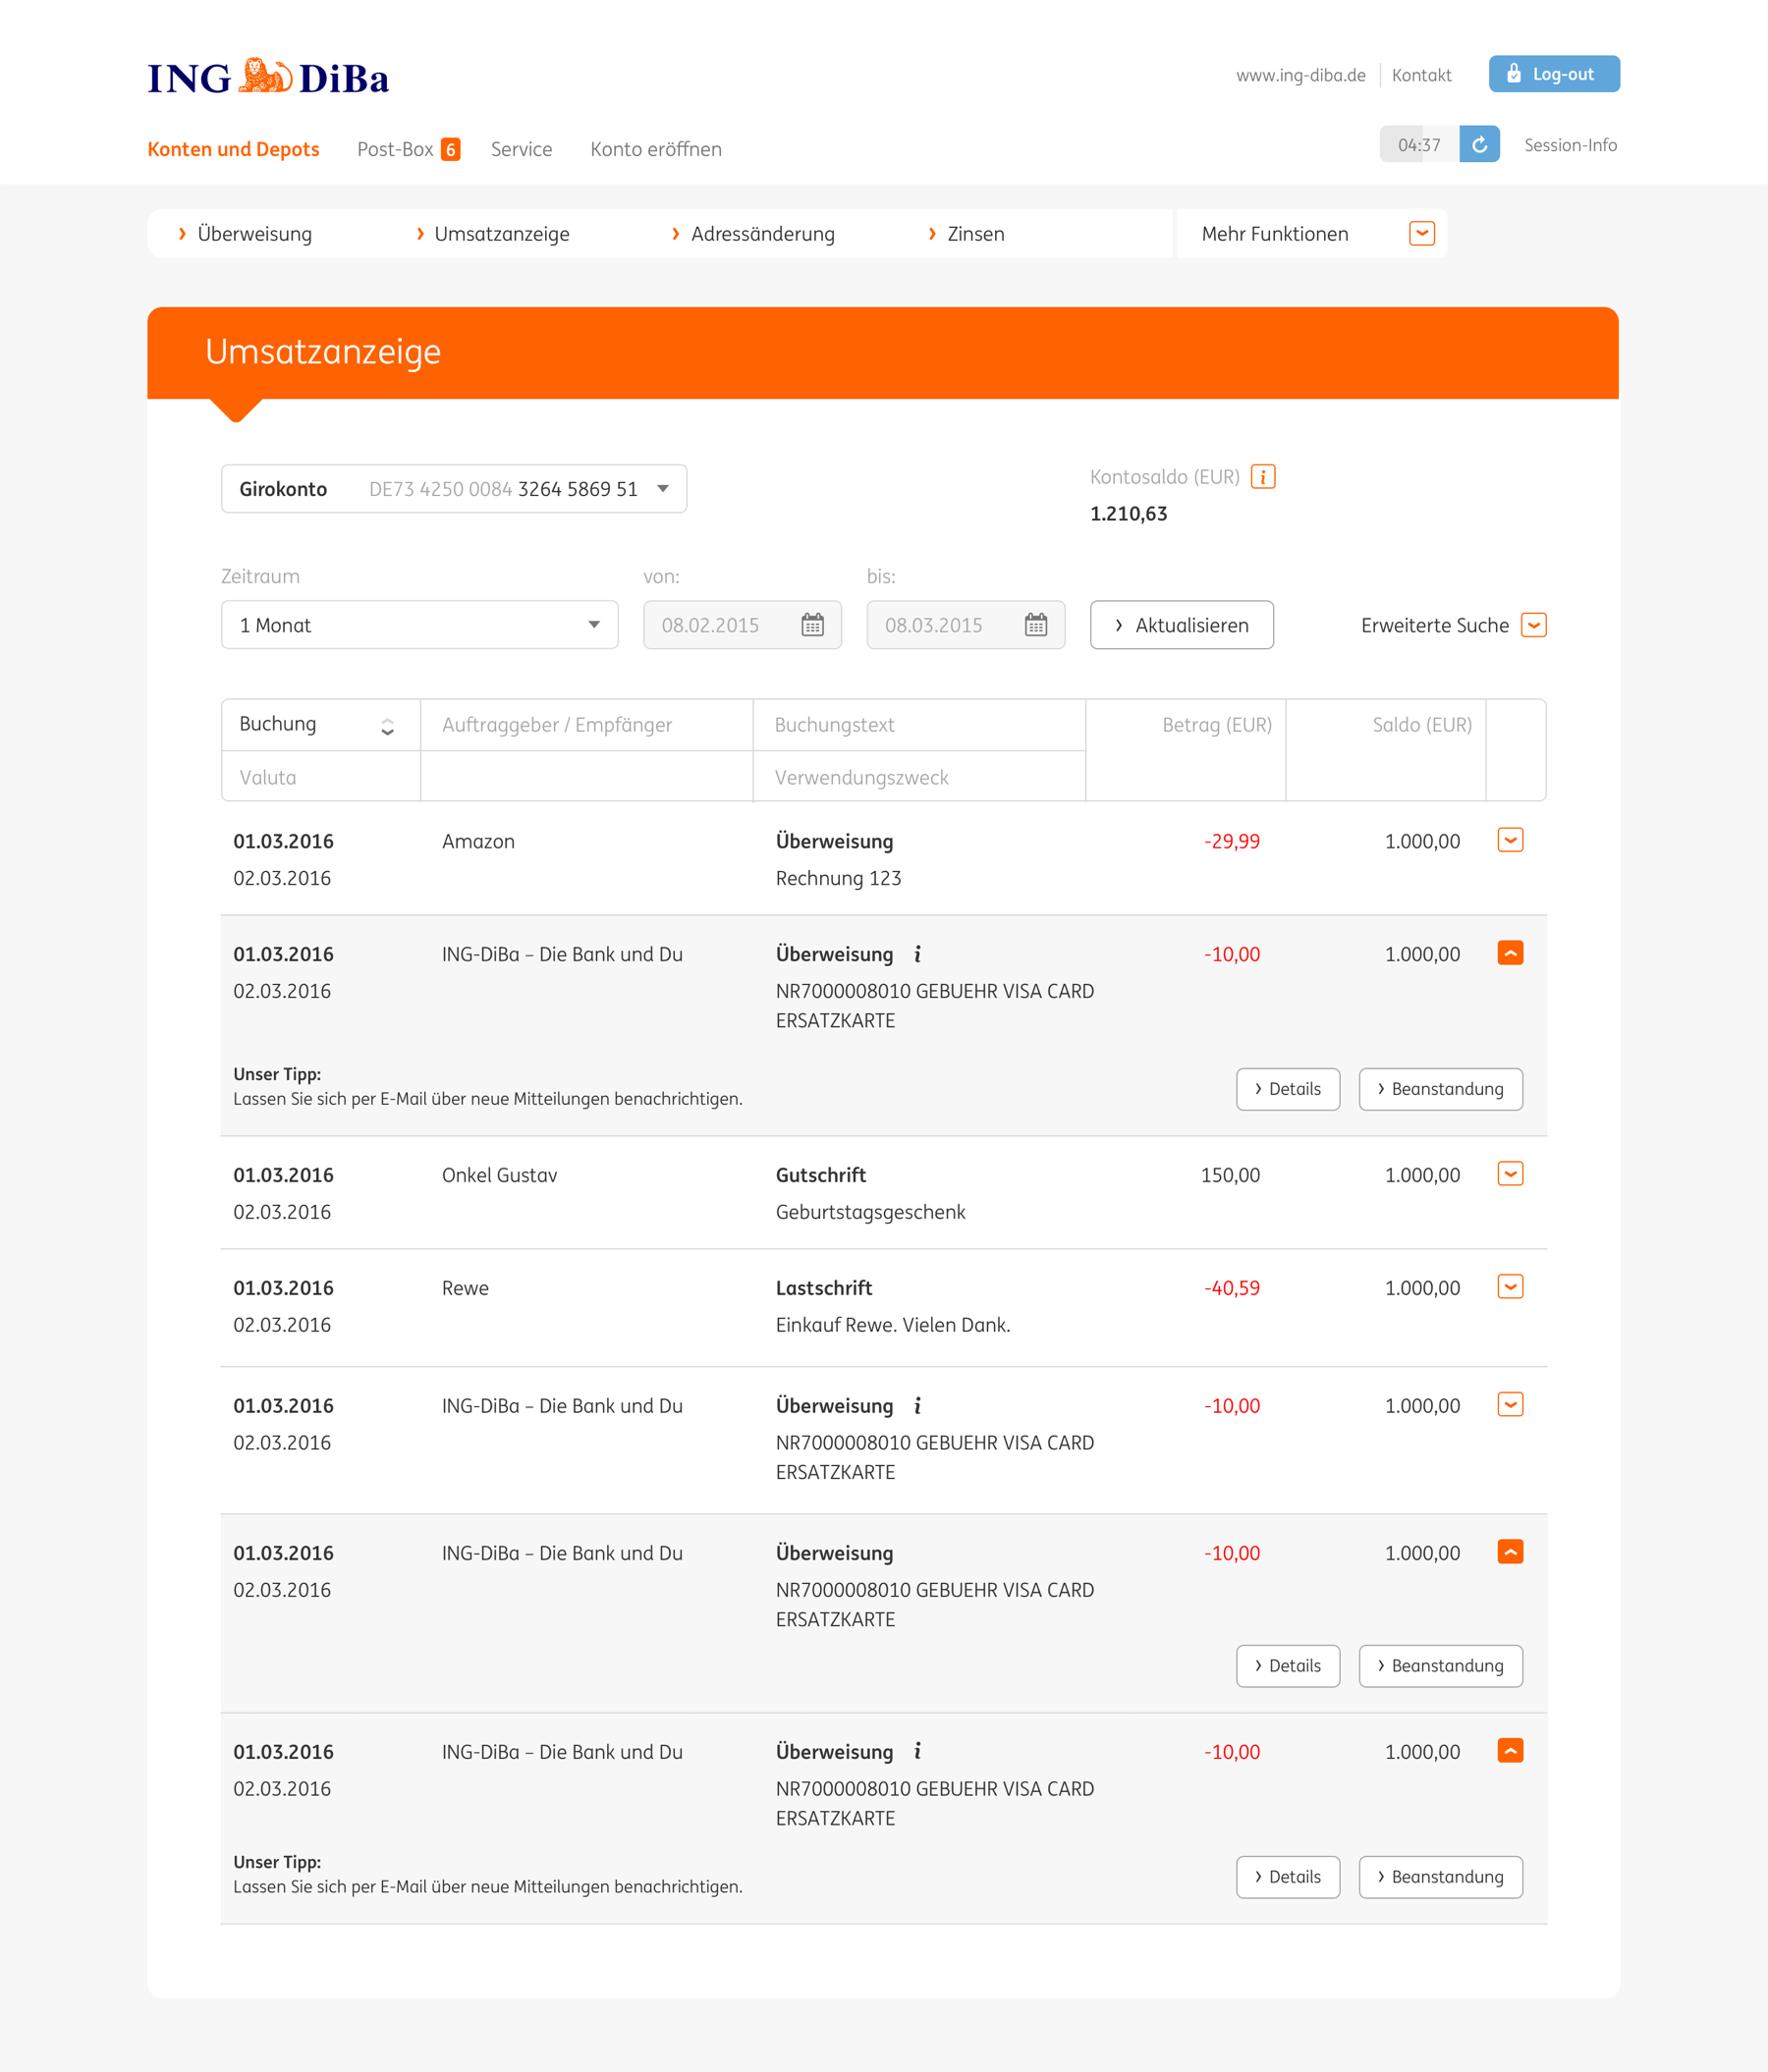This screenshot has width=1768, height=2072.
Task: Expand the Rewe Lastschrift transaction row
Action: [x=1509, y=1286]
